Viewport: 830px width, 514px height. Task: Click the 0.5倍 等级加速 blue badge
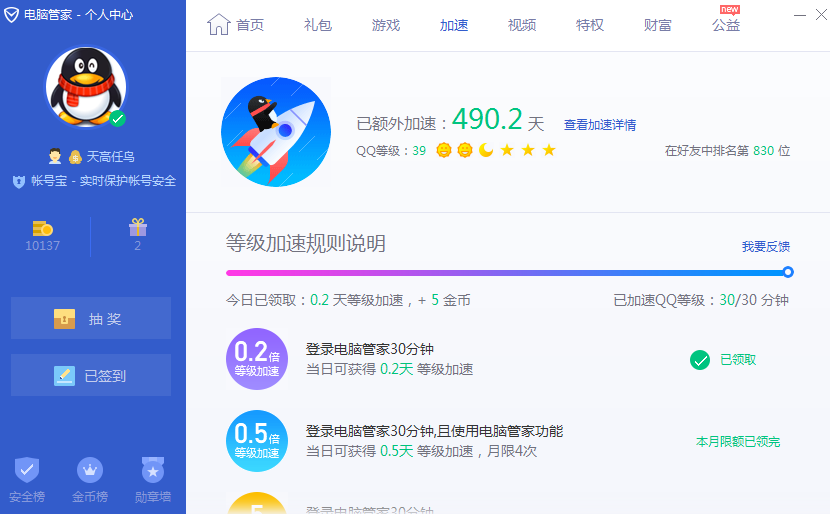click(x=257, y=441)
